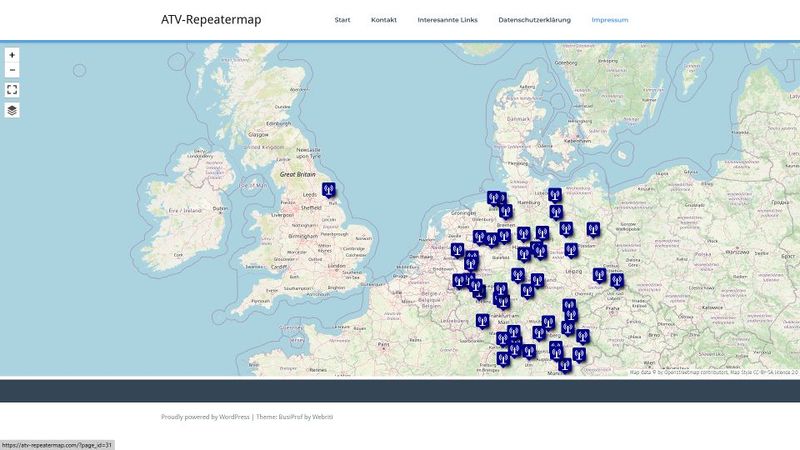Viewport: 800px width, 450px height.
Task: Select the repeater marker beside Leipzig
Action: [x=599, y=275]
